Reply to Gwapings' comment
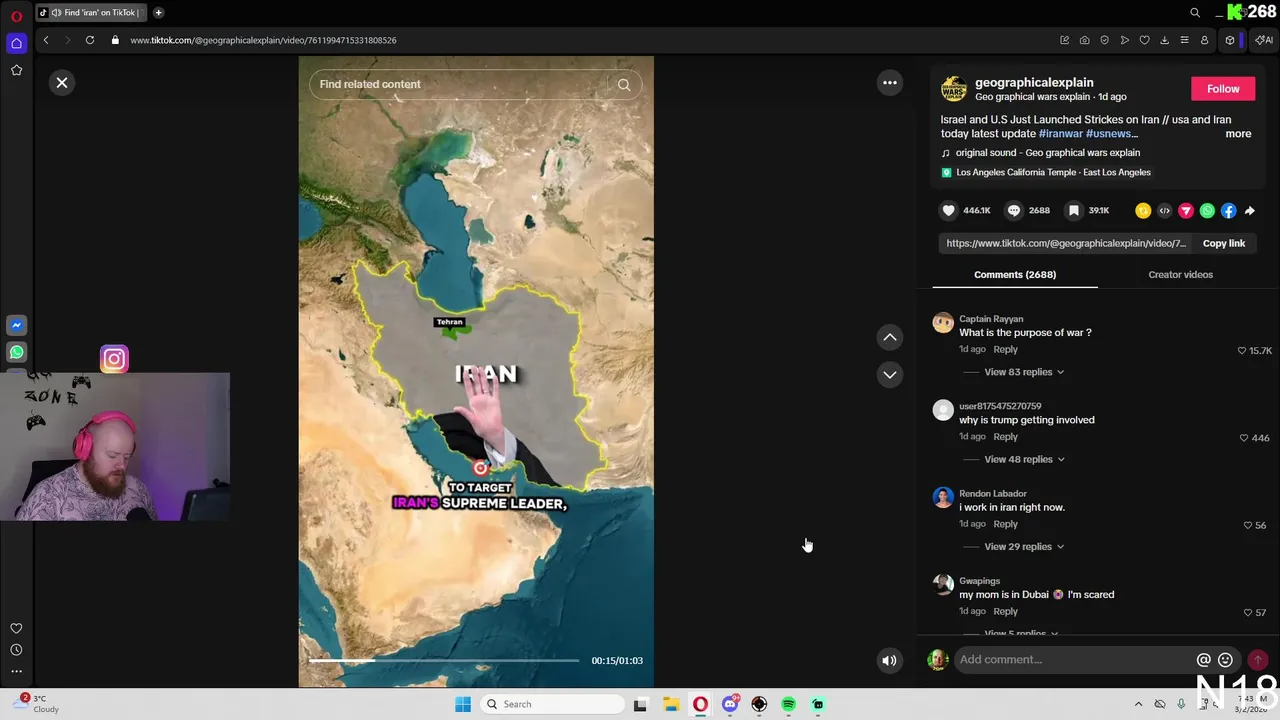Viewport: 1280px width, 720px height. 1005,611
